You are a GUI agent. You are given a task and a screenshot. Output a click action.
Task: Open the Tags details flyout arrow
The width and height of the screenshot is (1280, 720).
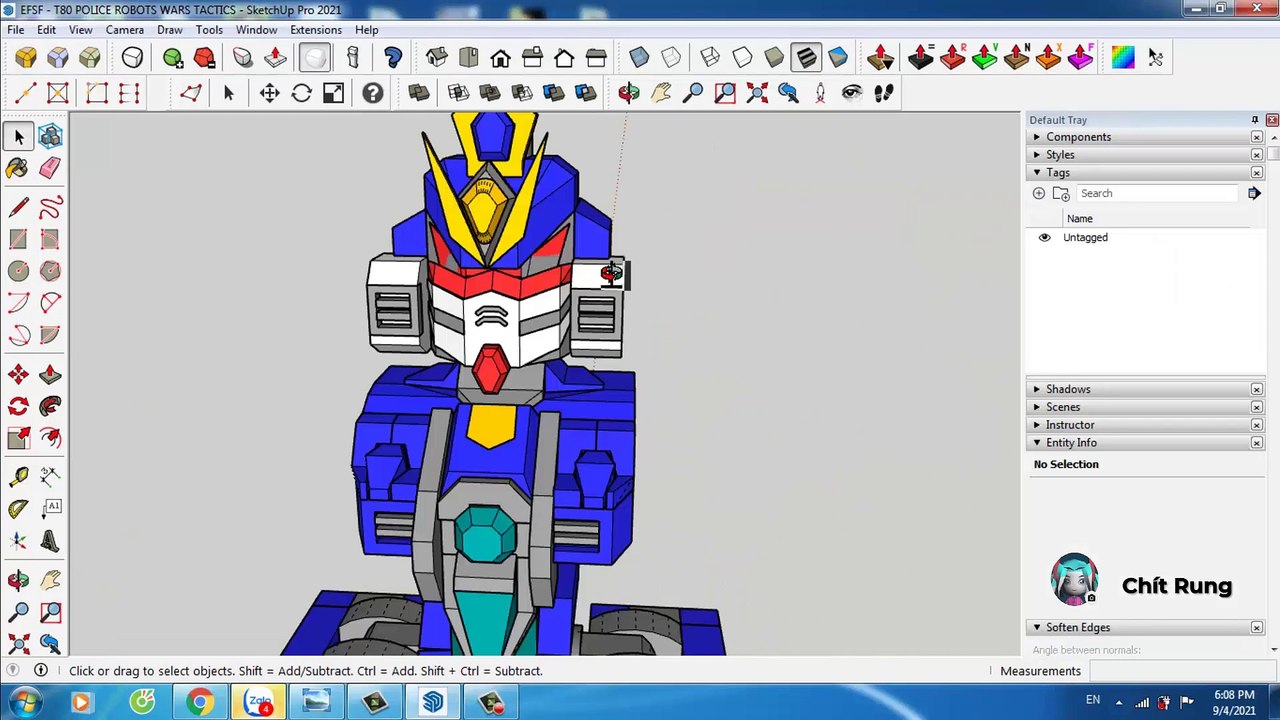pyautogui.click(x=1254, y=193)
